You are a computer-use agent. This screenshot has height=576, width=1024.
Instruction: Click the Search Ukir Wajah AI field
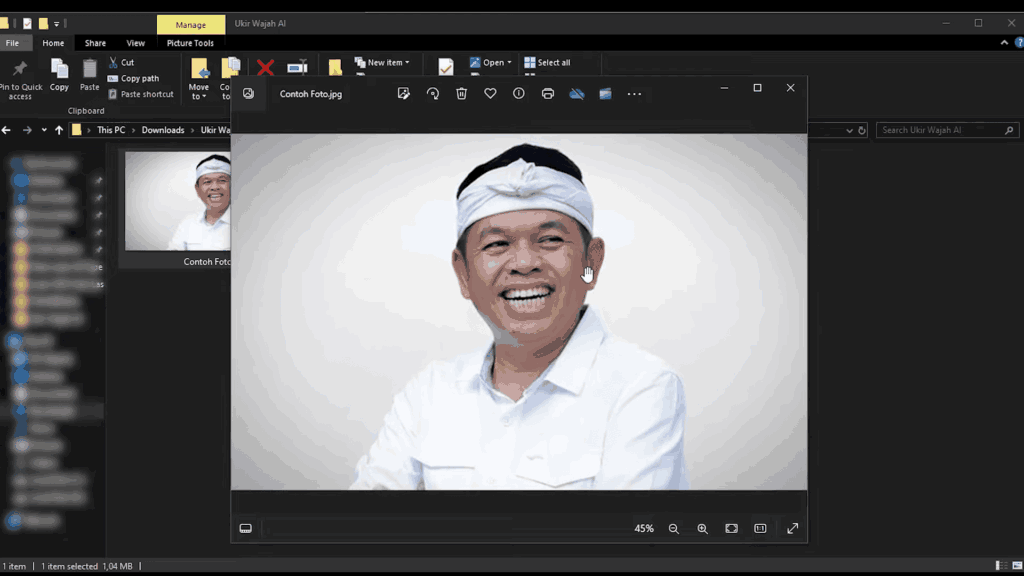(x=947, y=130)
